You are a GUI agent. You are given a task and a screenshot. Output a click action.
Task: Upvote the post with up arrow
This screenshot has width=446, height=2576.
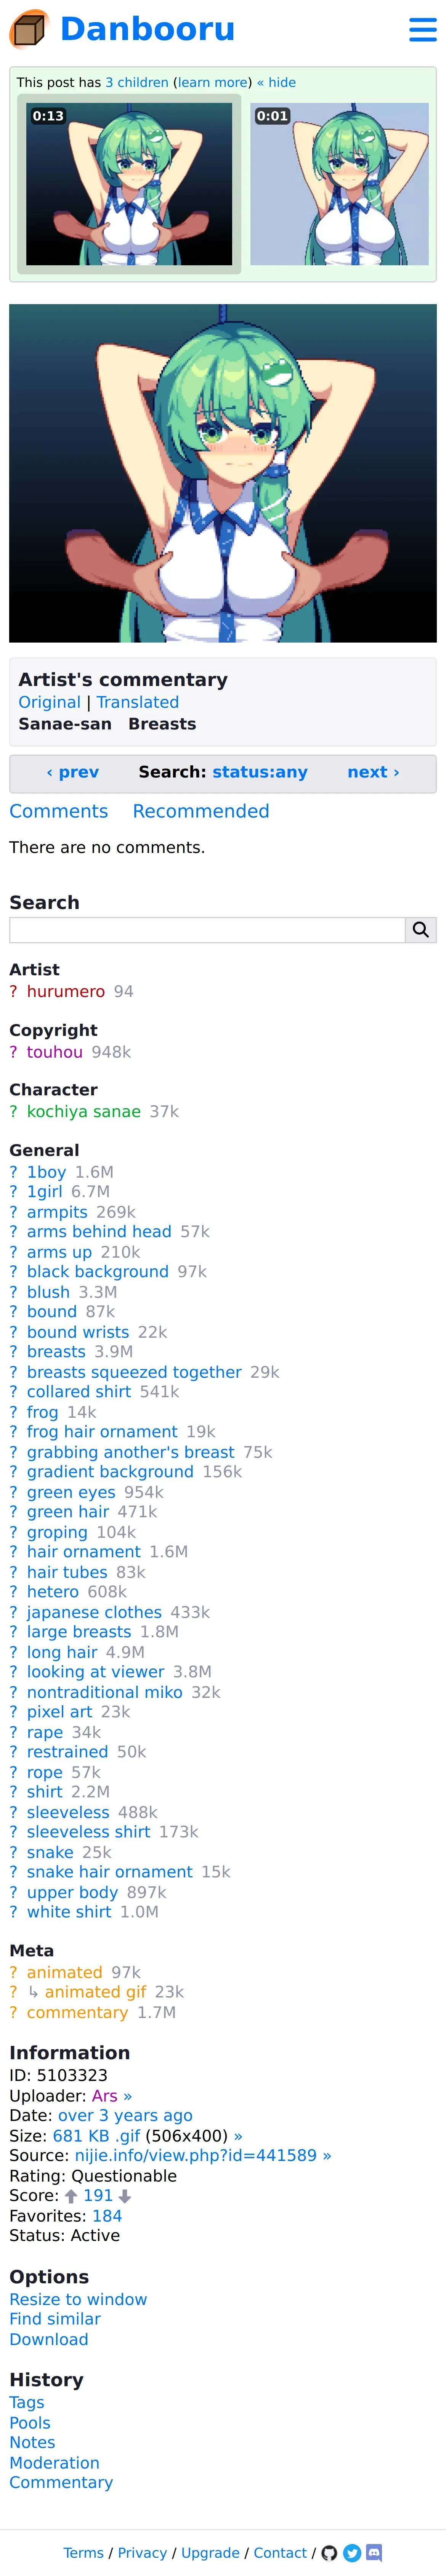pyautogui.click(x=71, y=2196)
